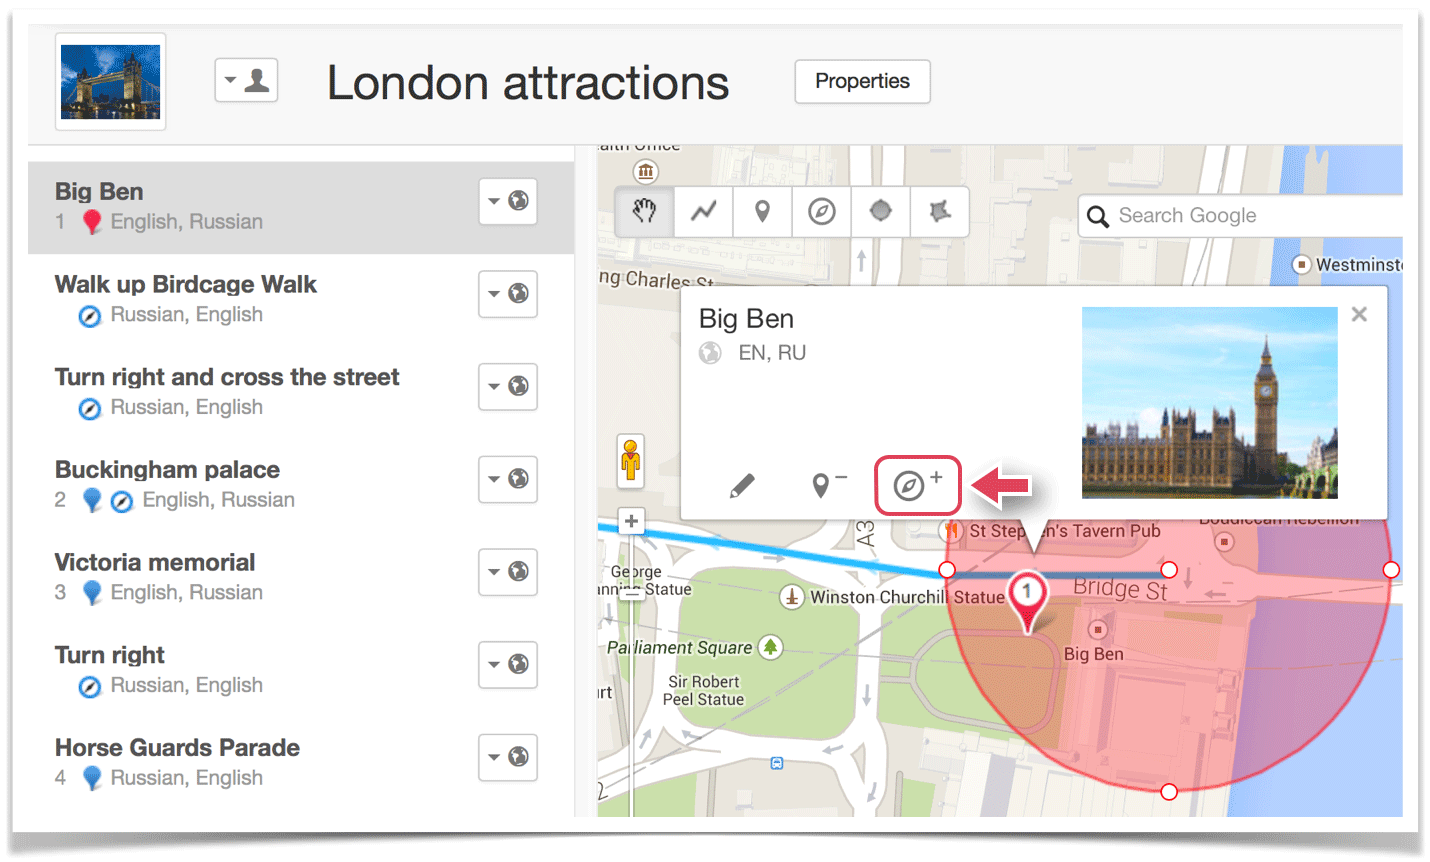Click compass icon in Buckingham palace row

coord(122,501)
